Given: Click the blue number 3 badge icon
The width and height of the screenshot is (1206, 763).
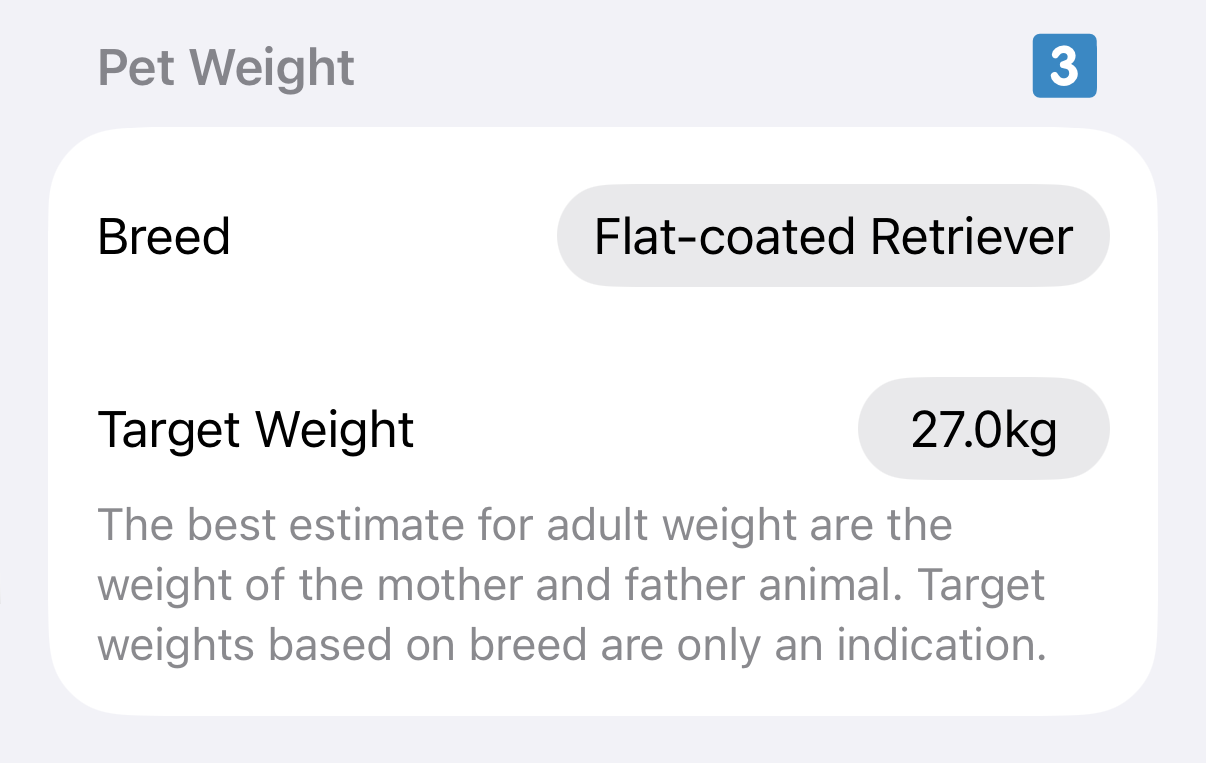Looking at the screenshot, I should click(x=1064, y=67).
